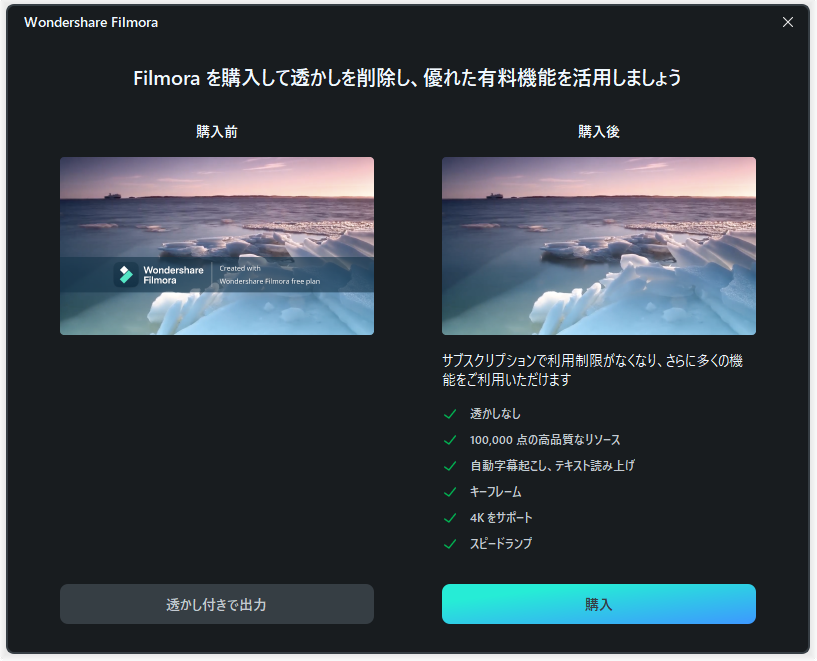817x661 pixels.
Task: Click the Filmora logo in watermark preview
Action: click(x=126, y=275)
